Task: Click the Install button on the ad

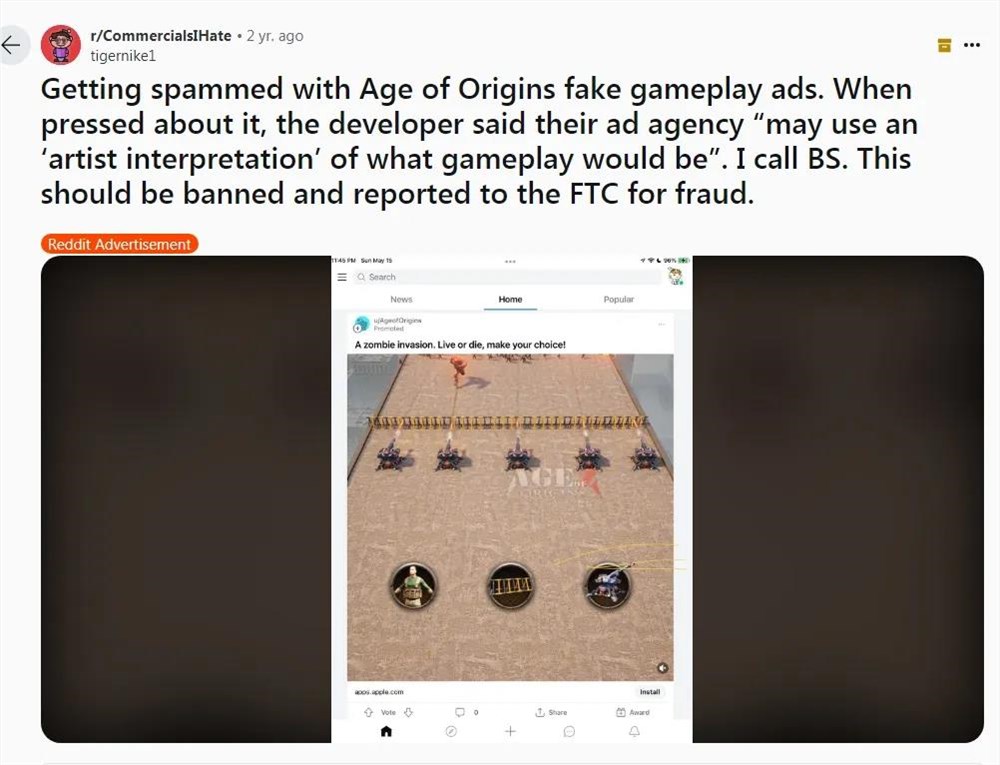Action: [650, 692]
